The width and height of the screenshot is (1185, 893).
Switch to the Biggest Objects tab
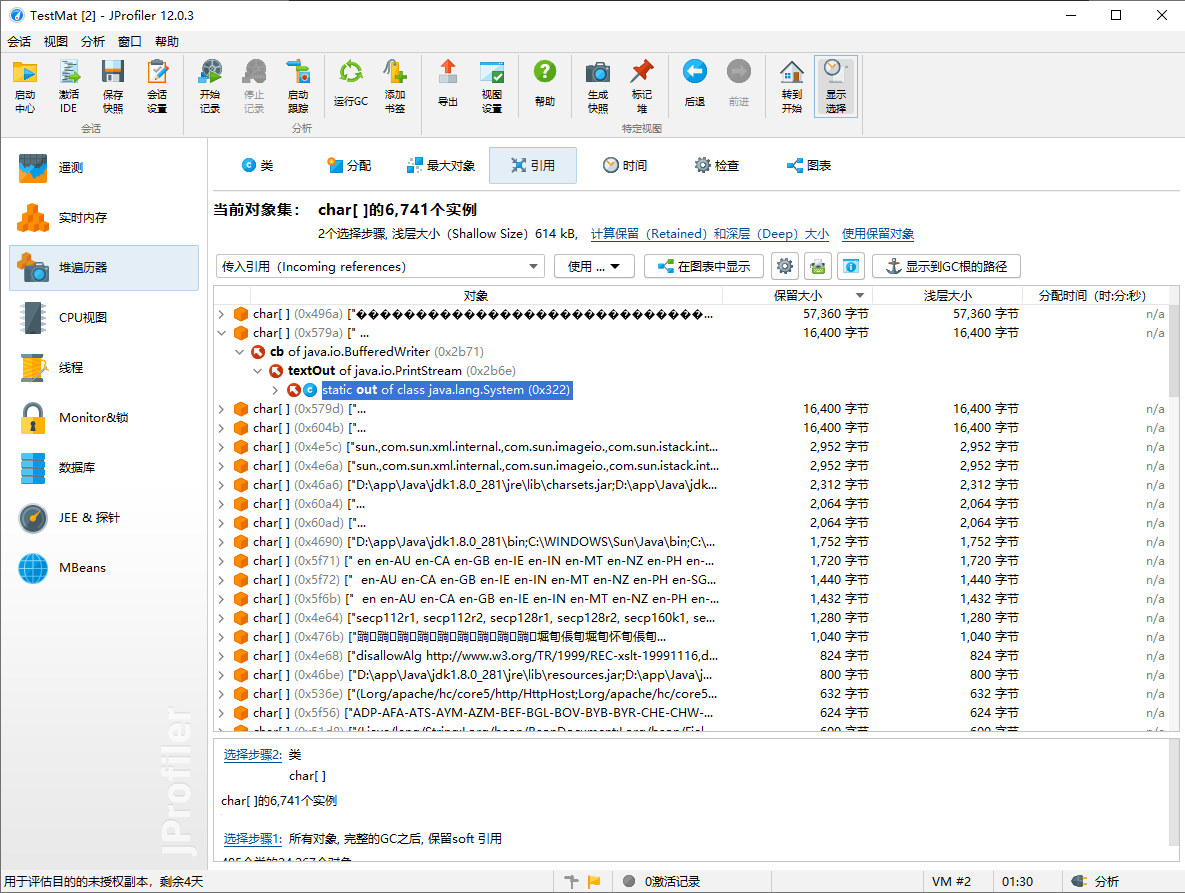(x=441, y=165)
